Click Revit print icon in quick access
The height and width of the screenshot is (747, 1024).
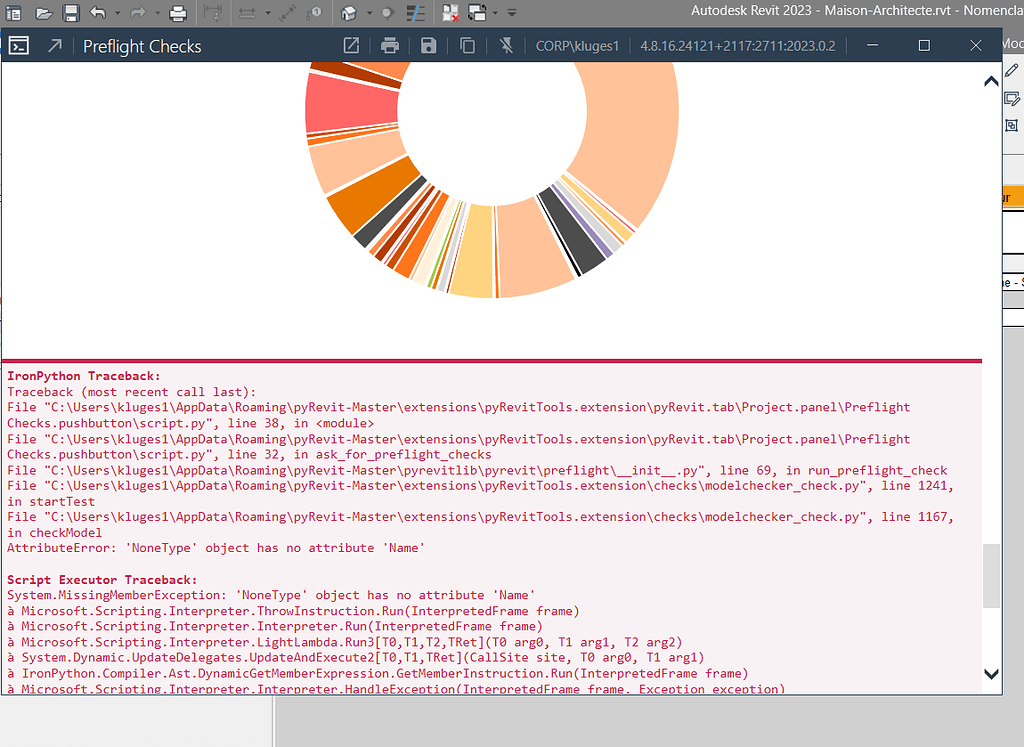[x=178, y=13]
